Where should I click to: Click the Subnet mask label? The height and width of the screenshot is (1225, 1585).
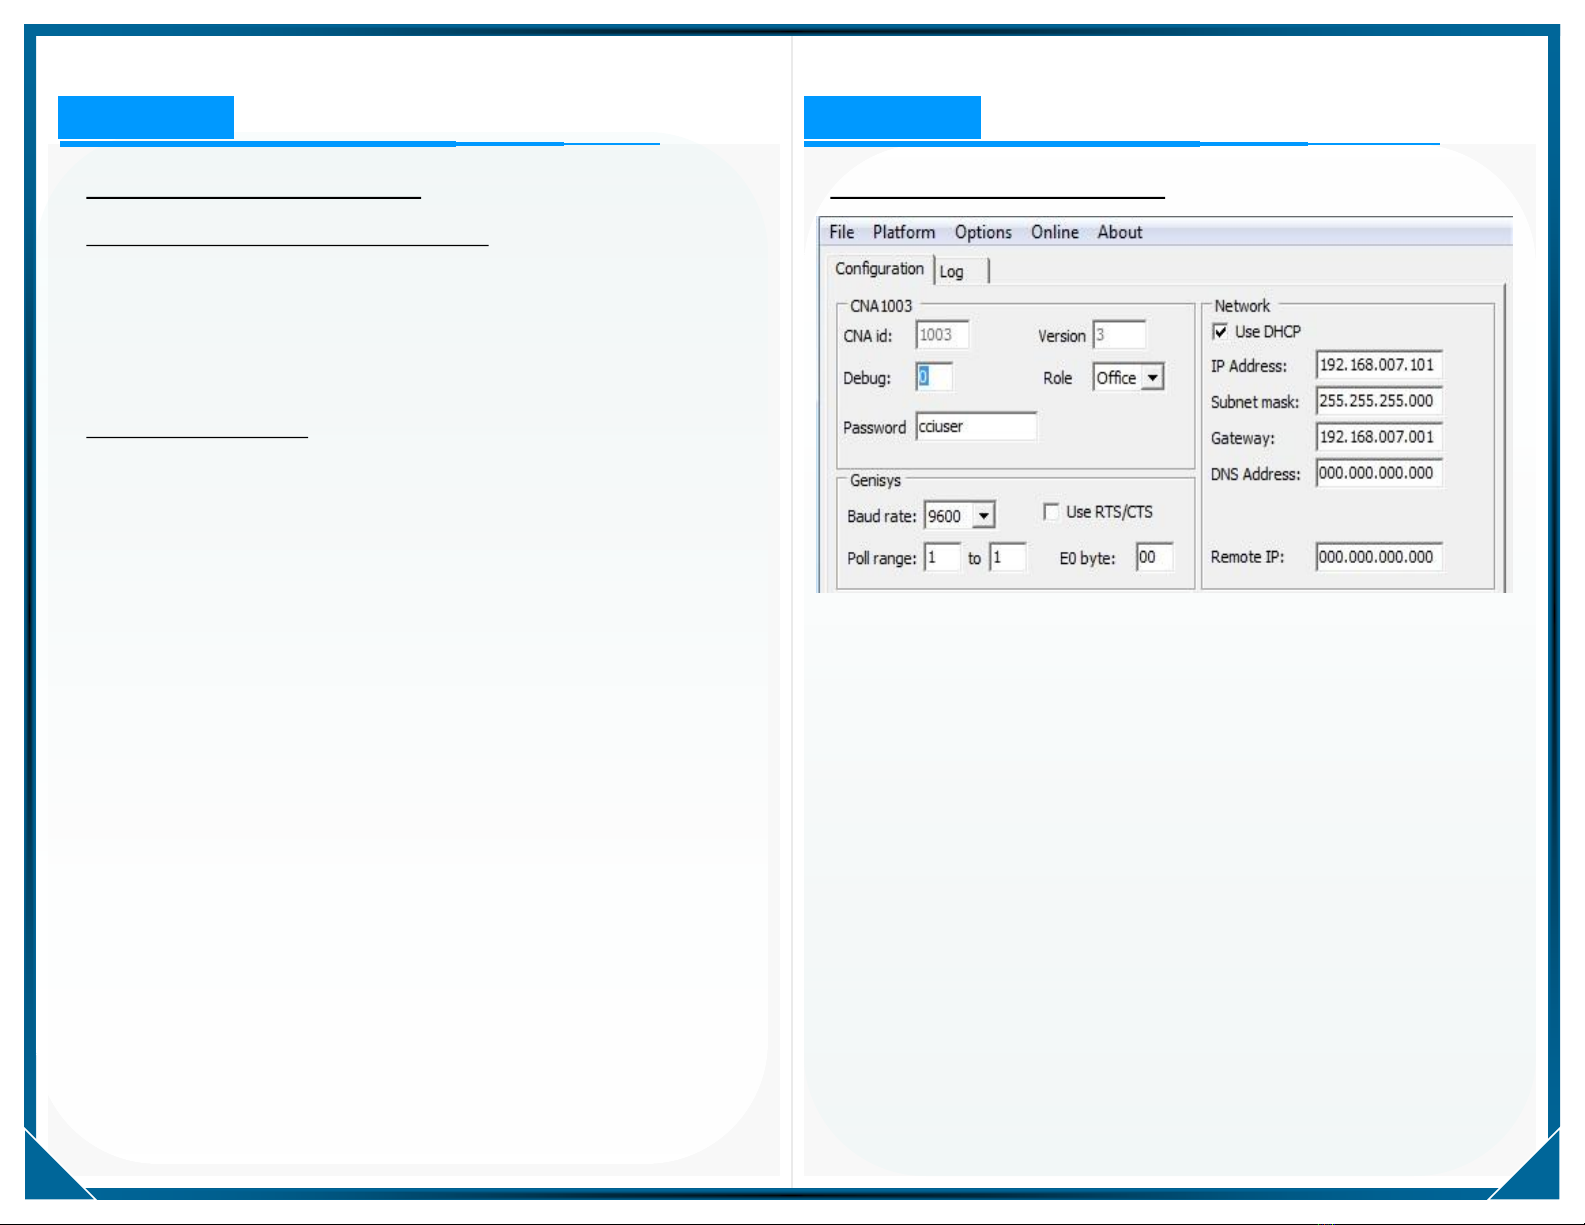tap(1255, 402)
